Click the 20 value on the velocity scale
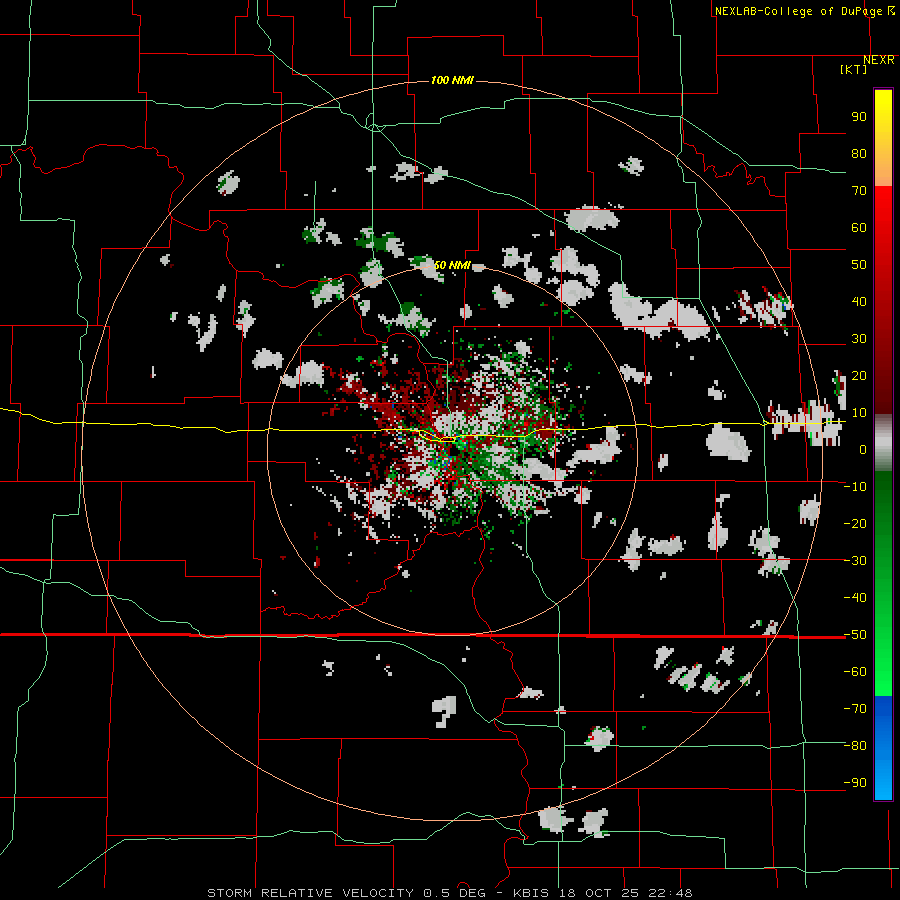This screenshot has height=900, width=900. tap(859, 375)
